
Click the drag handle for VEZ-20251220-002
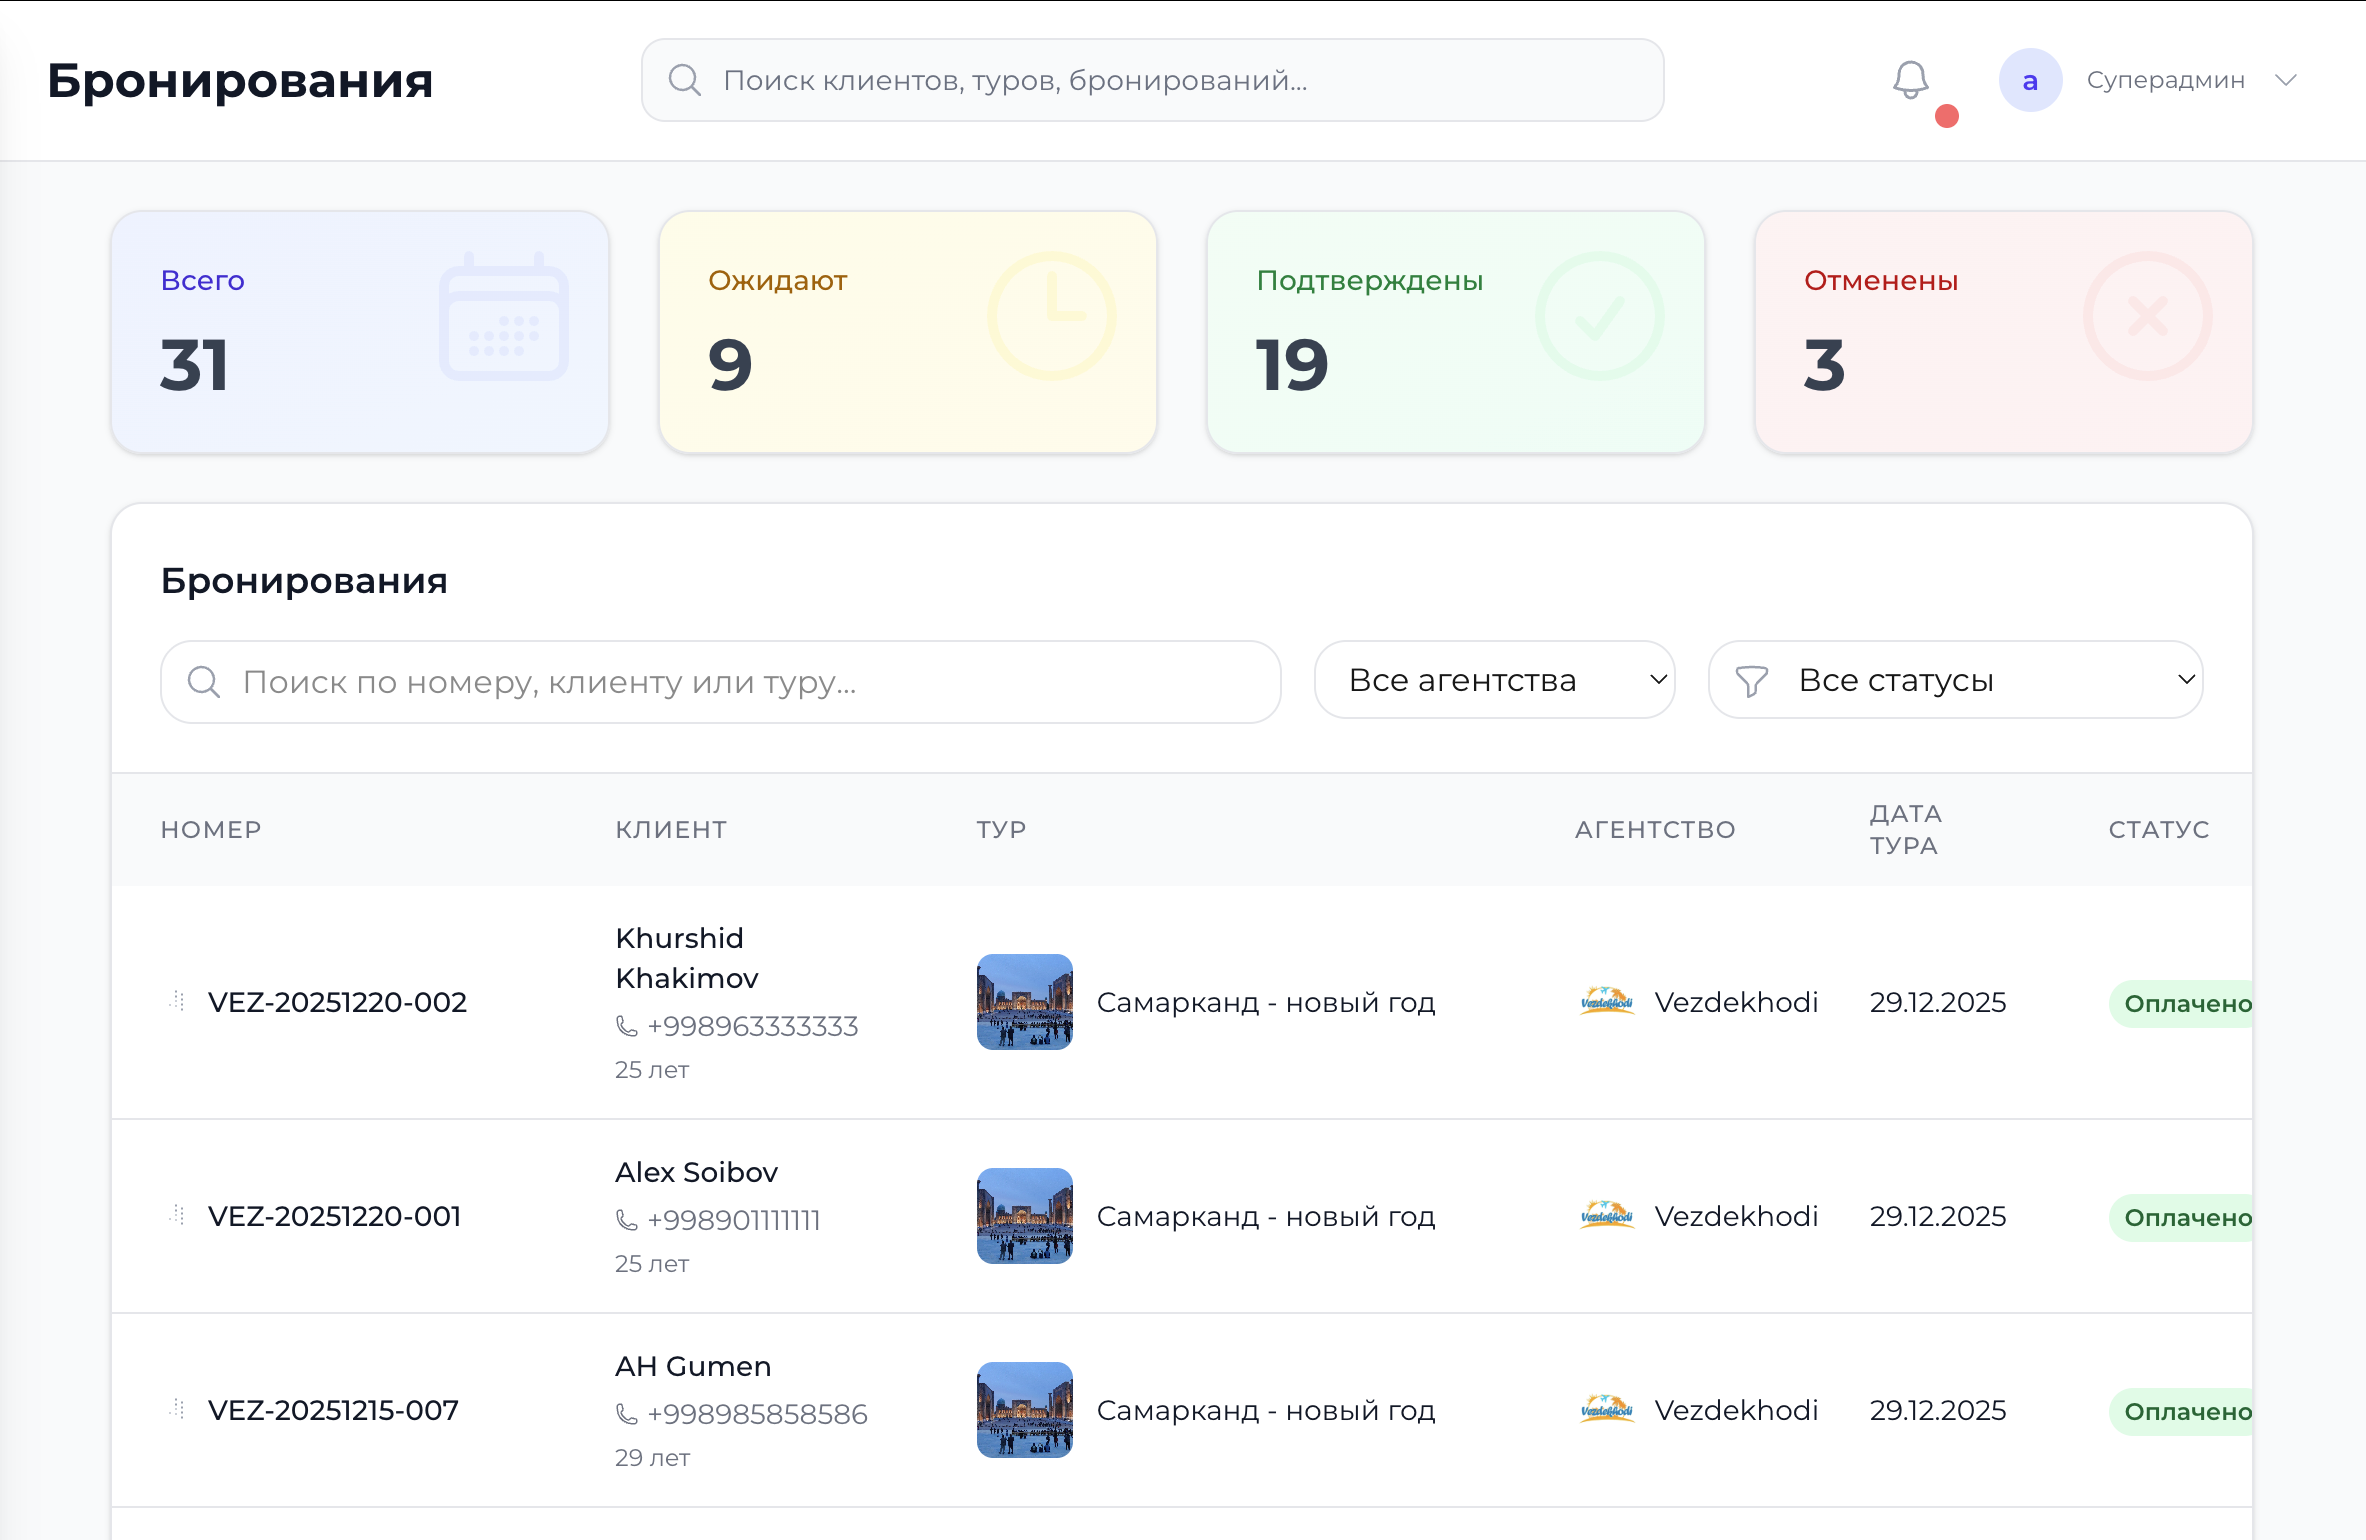tap(176, 1001)
